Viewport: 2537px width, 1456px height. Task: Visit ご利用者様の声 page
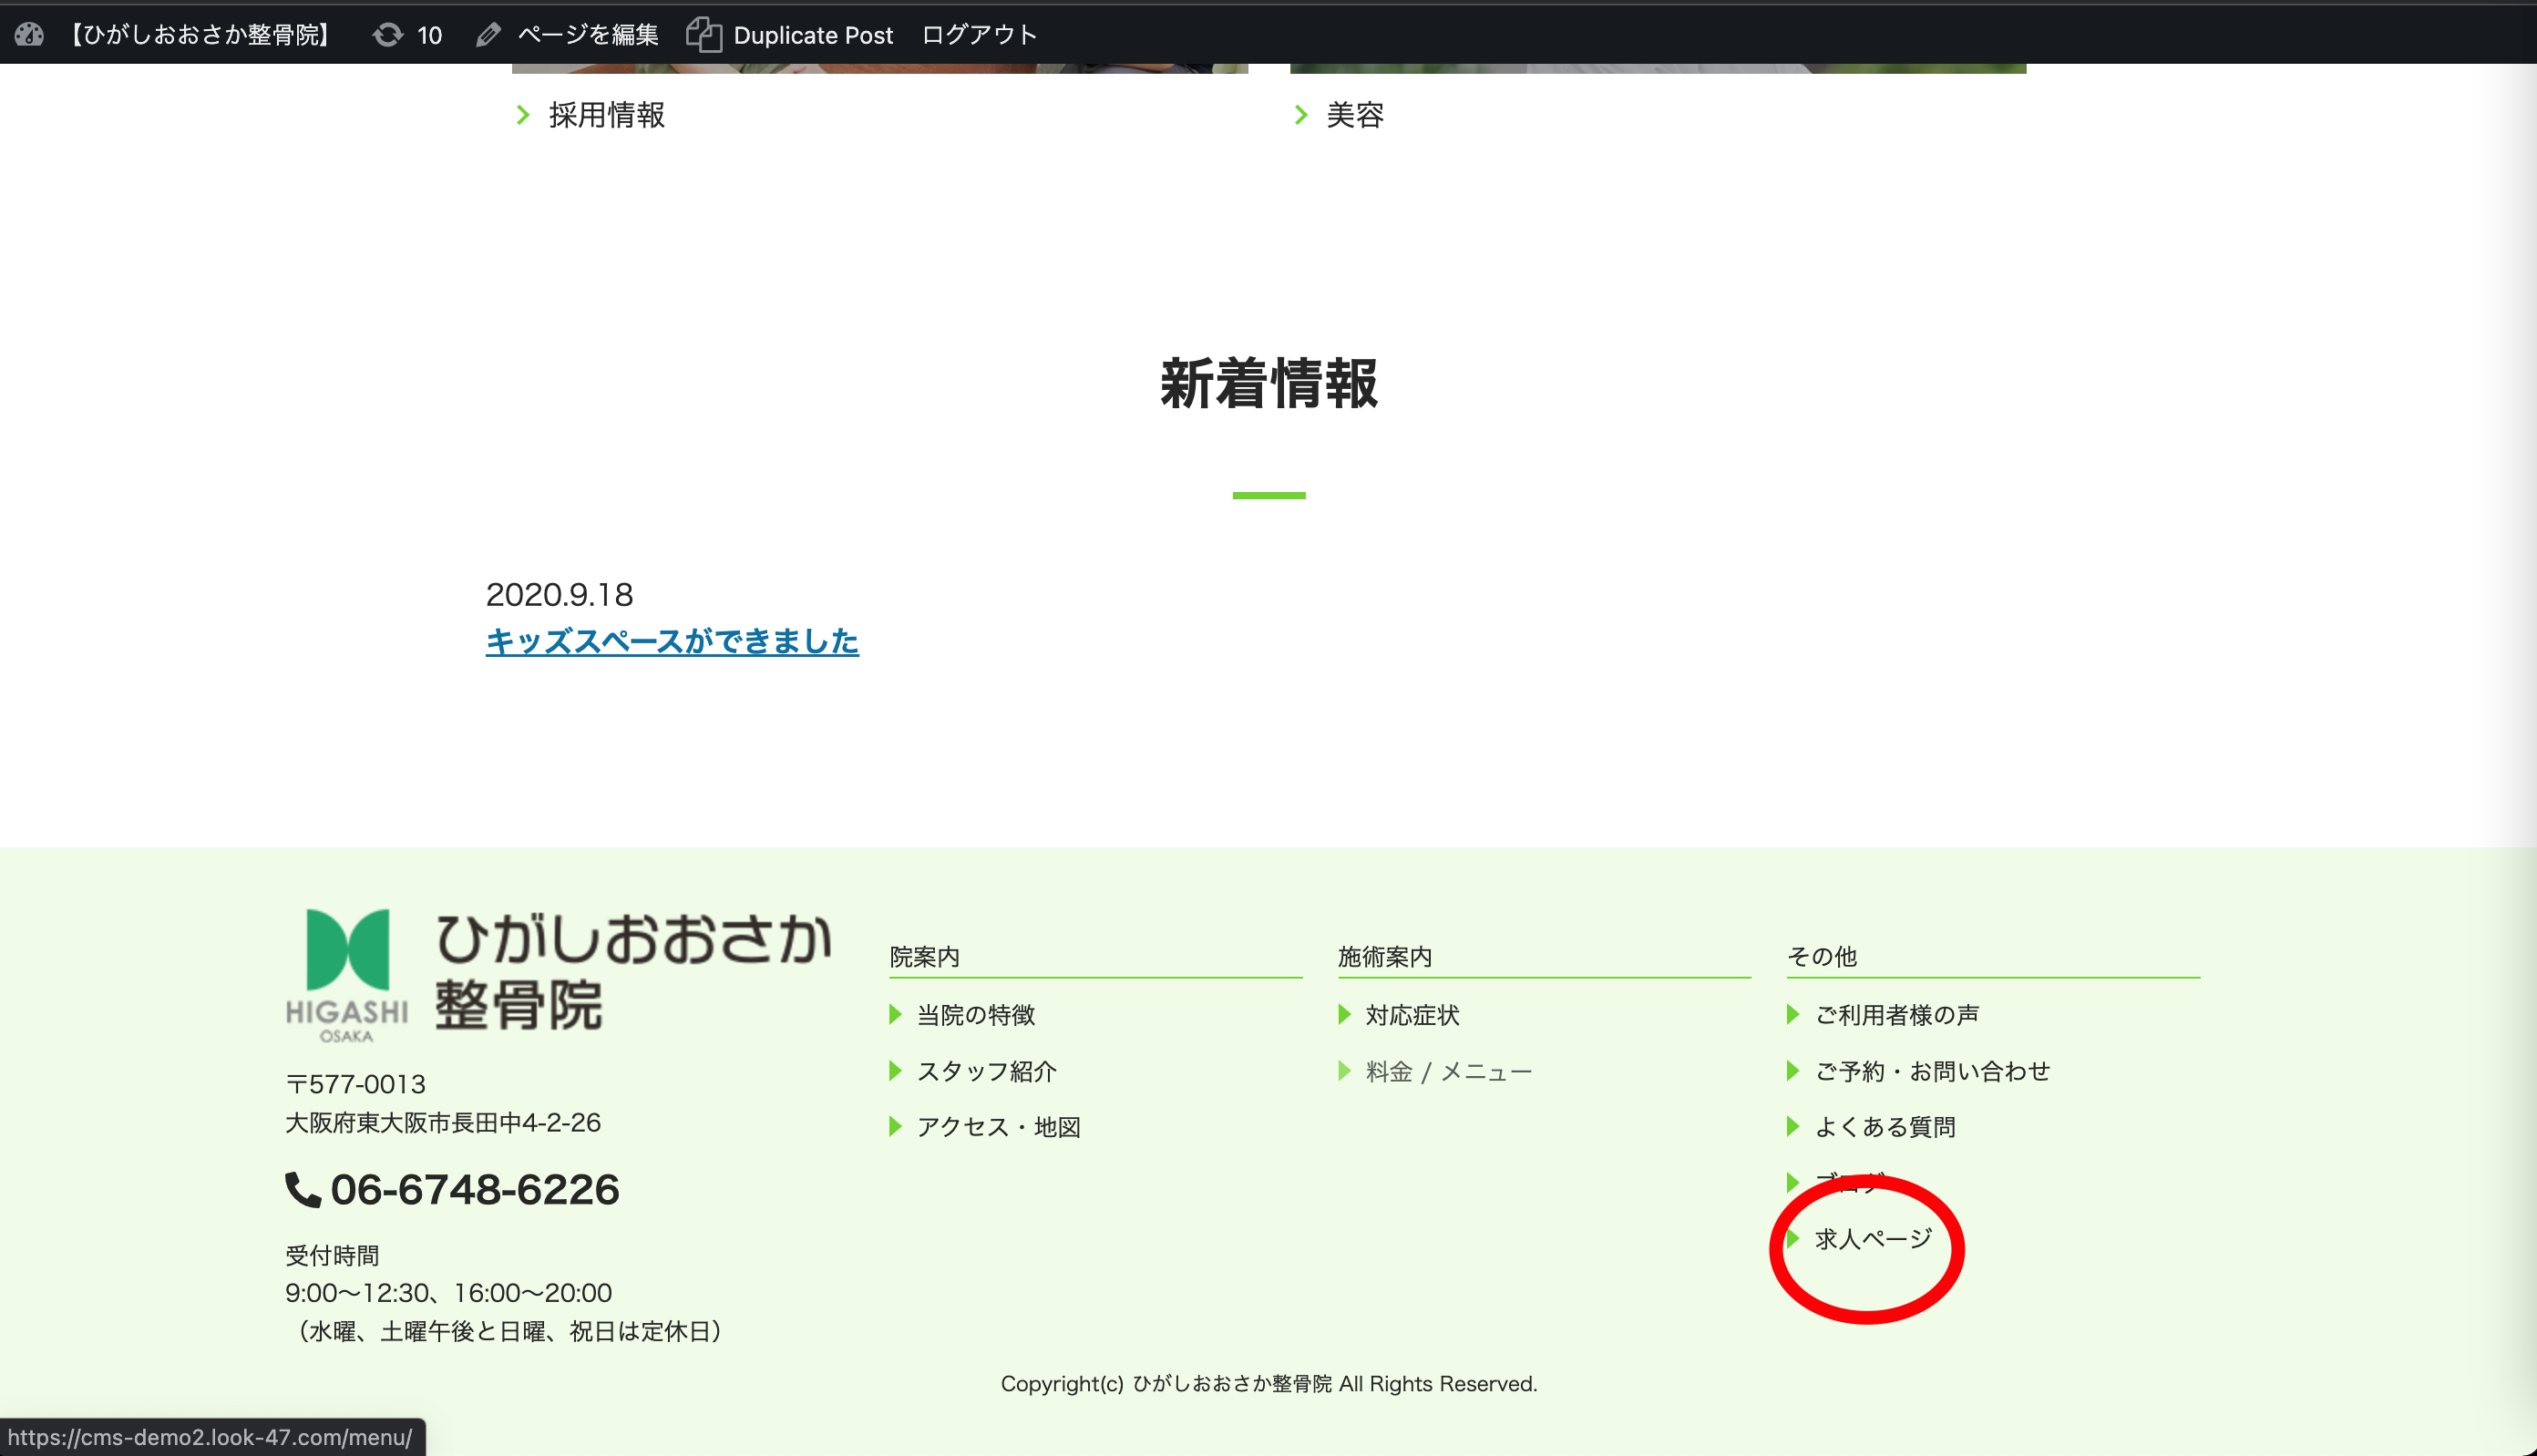(x=1896, y=1015)
